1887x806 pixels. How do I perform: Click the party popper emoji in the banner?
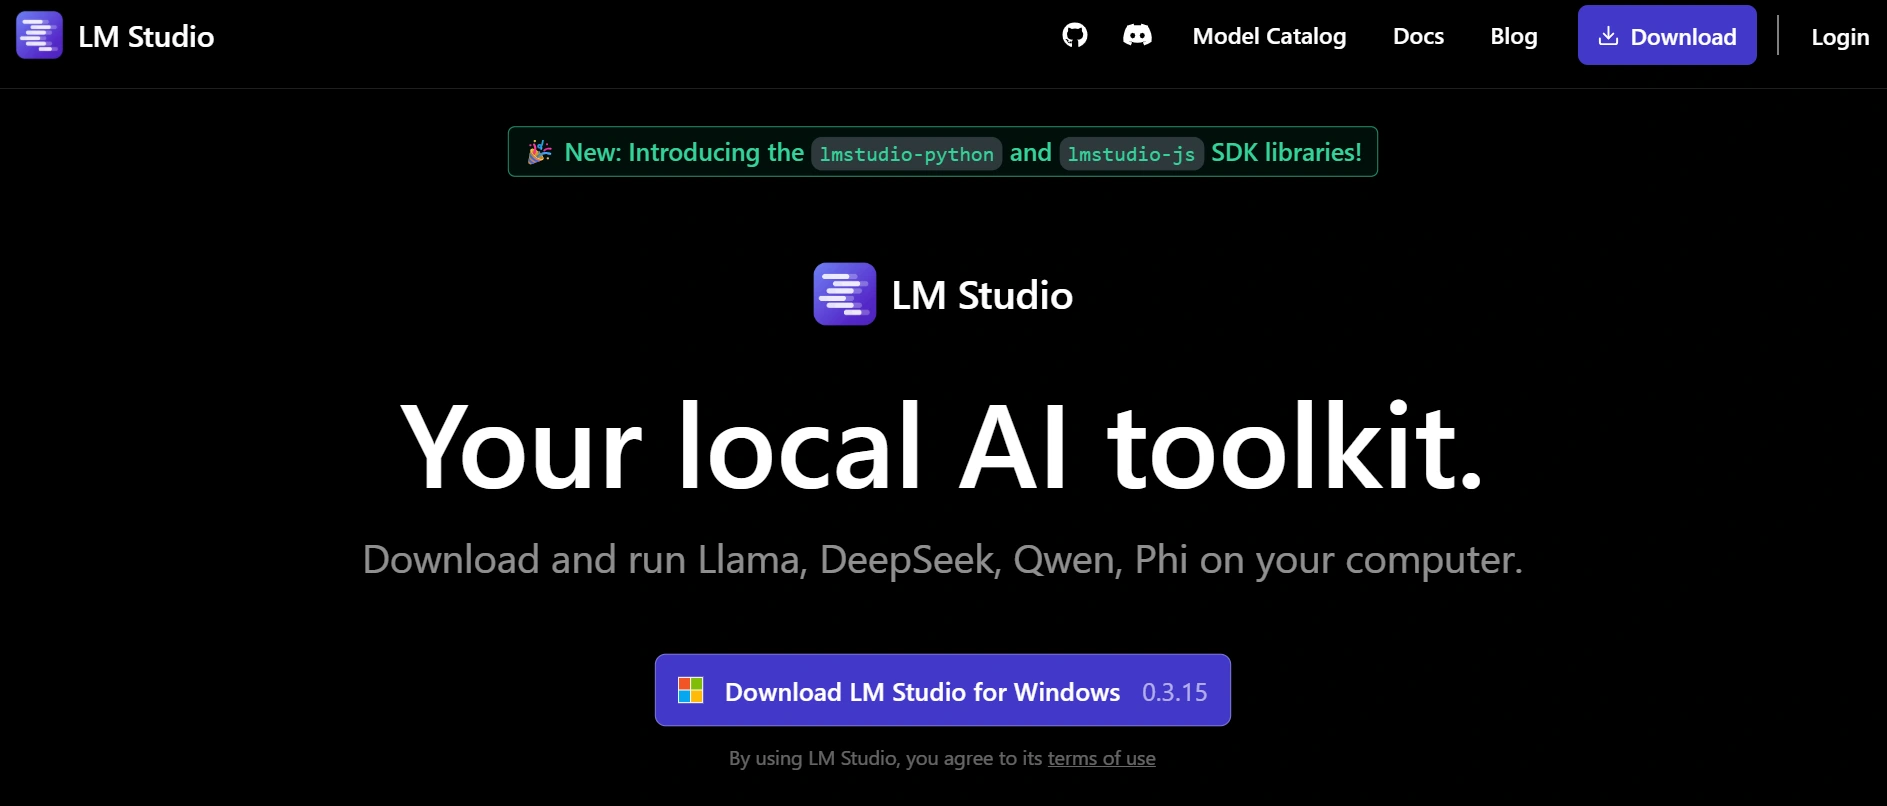coord(540,152)
